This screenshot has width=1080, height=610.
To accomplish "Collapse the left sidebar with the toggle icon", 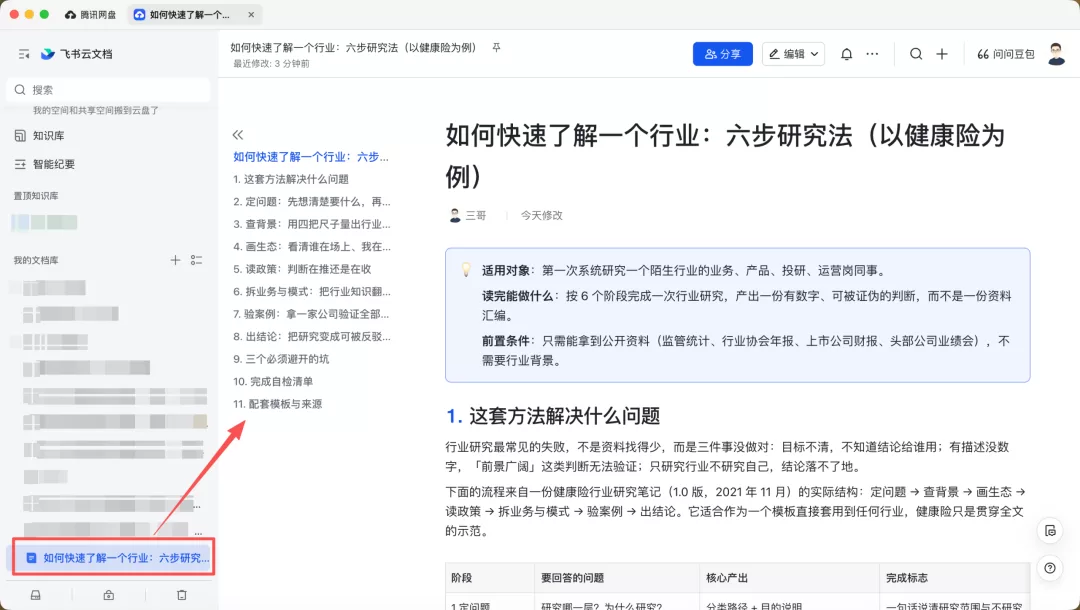I will coord(23,54).
